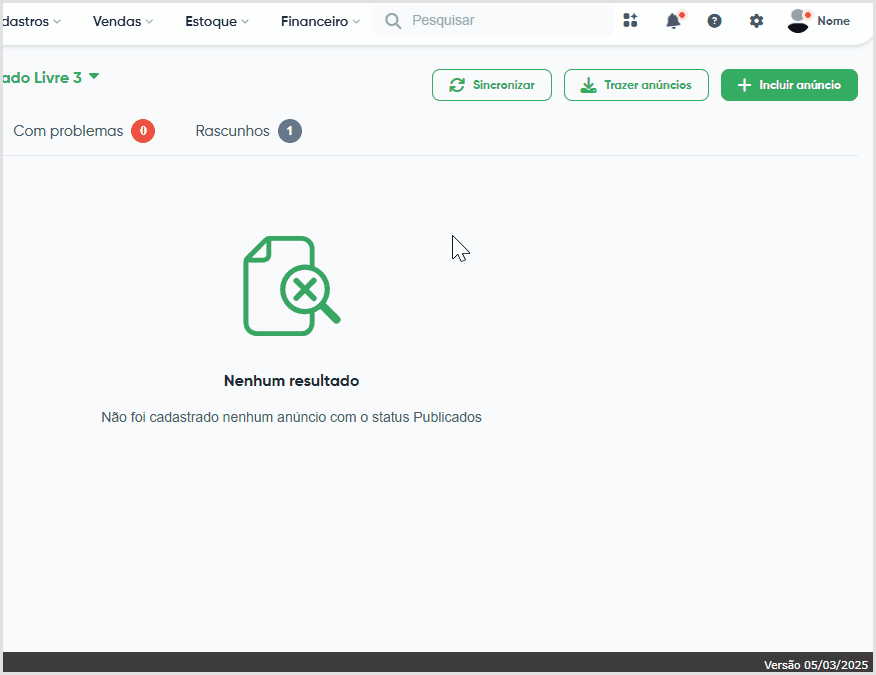Viewport: 876px width, 675px height.
Task: Click the Trazer anúncios button
Action: (x=636, y=85)
